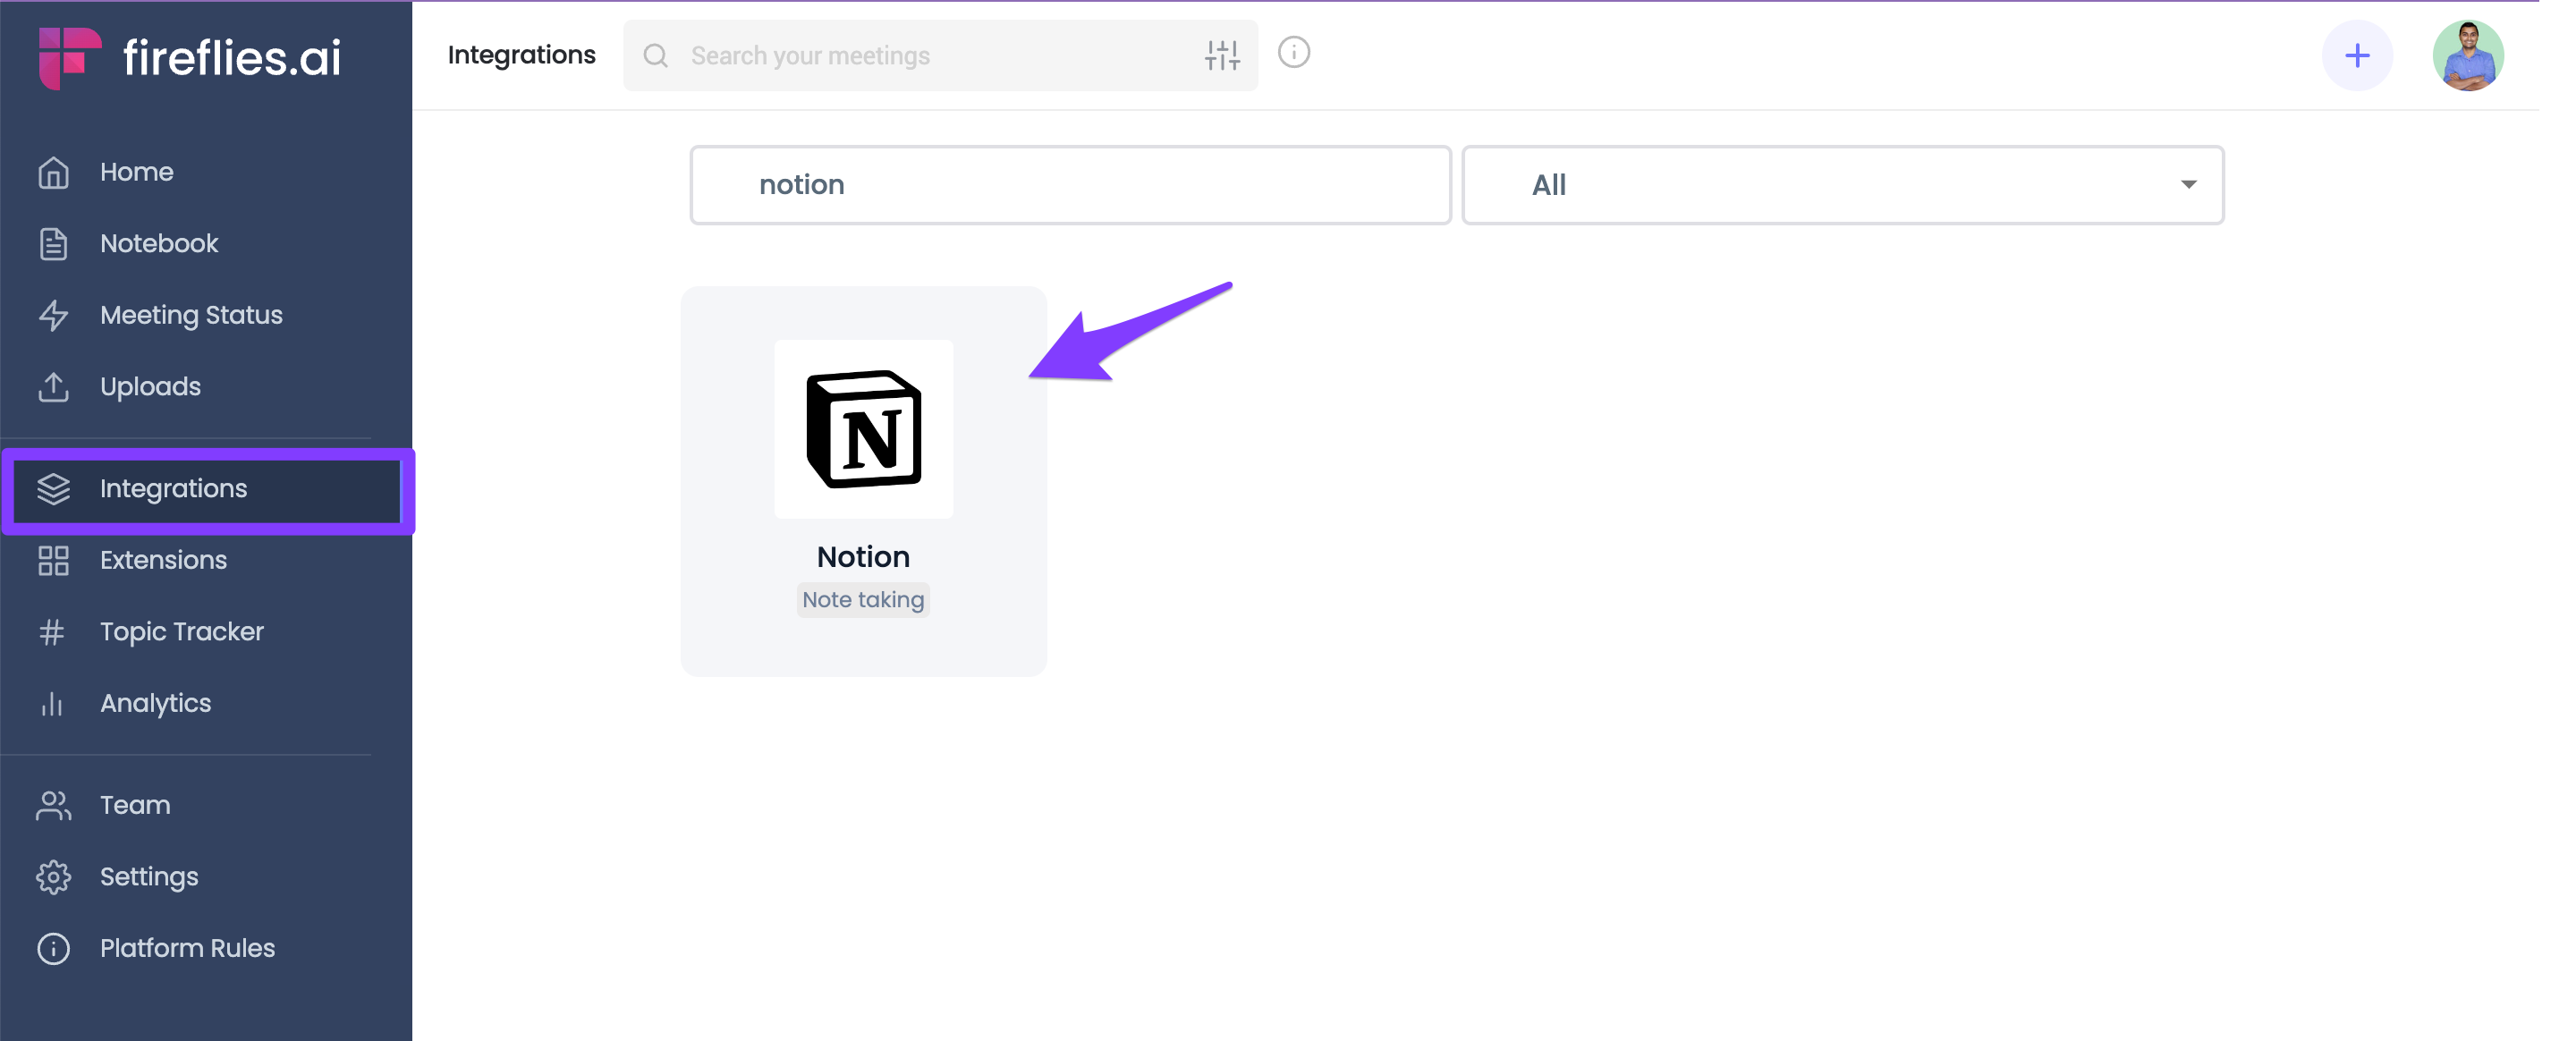The height and width of the screenshot is (1041, 2576).
Task: Click the Analytics bar chart icon
Action: 52,704
